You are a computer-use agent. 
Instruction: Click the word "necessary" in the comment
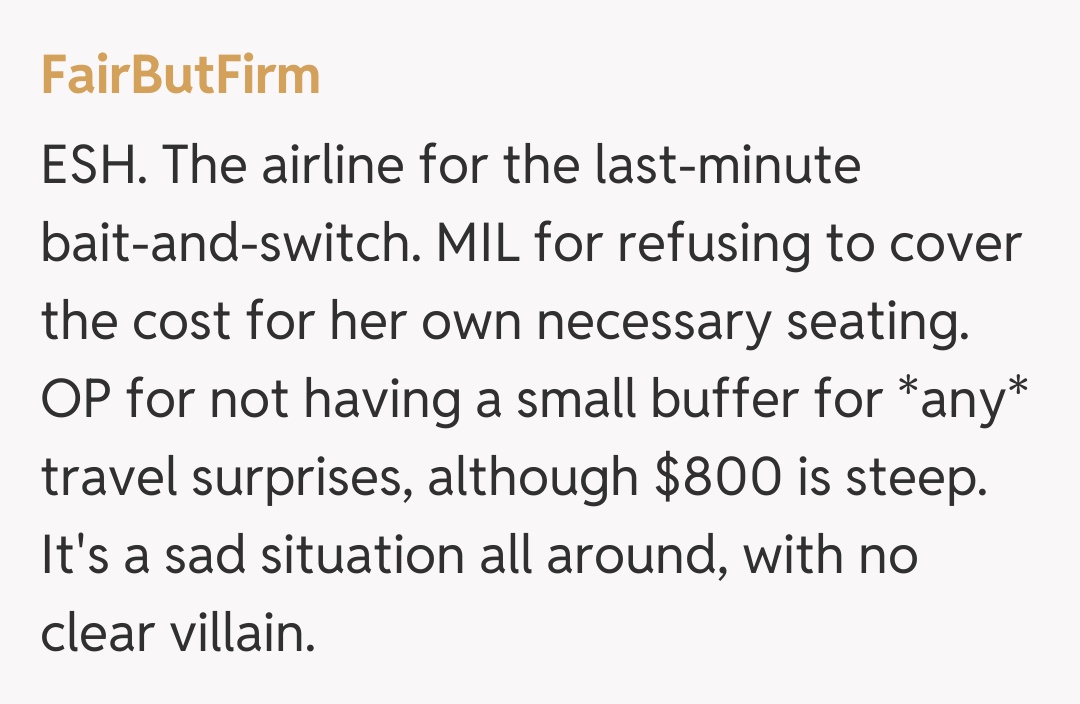(651, 322)
